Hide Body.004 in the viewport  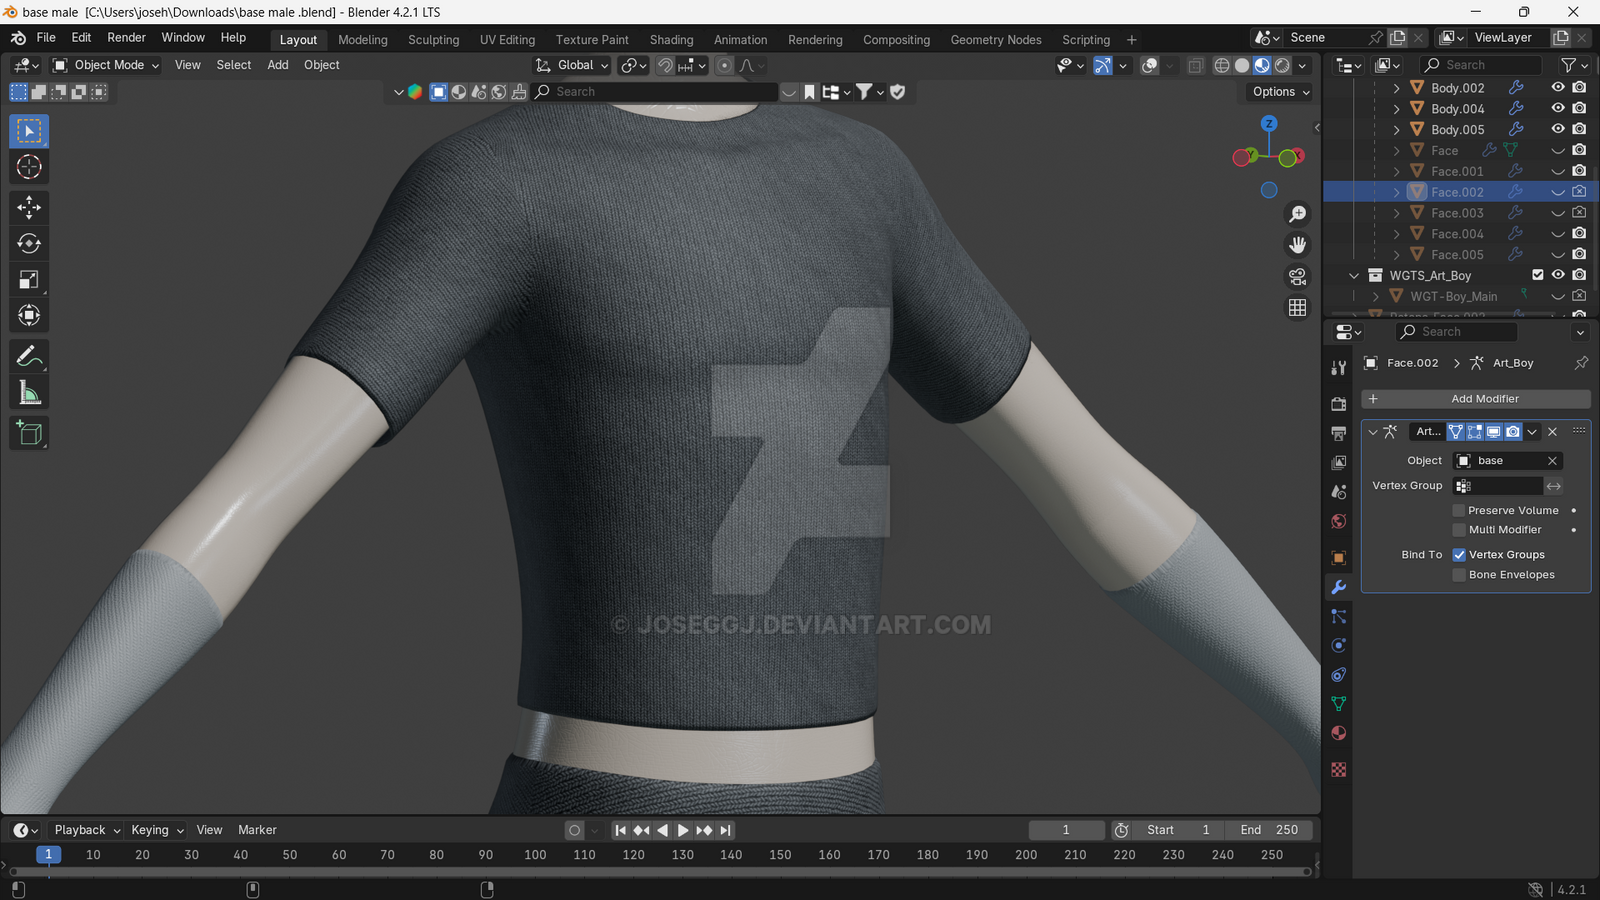pos(1558,108)
